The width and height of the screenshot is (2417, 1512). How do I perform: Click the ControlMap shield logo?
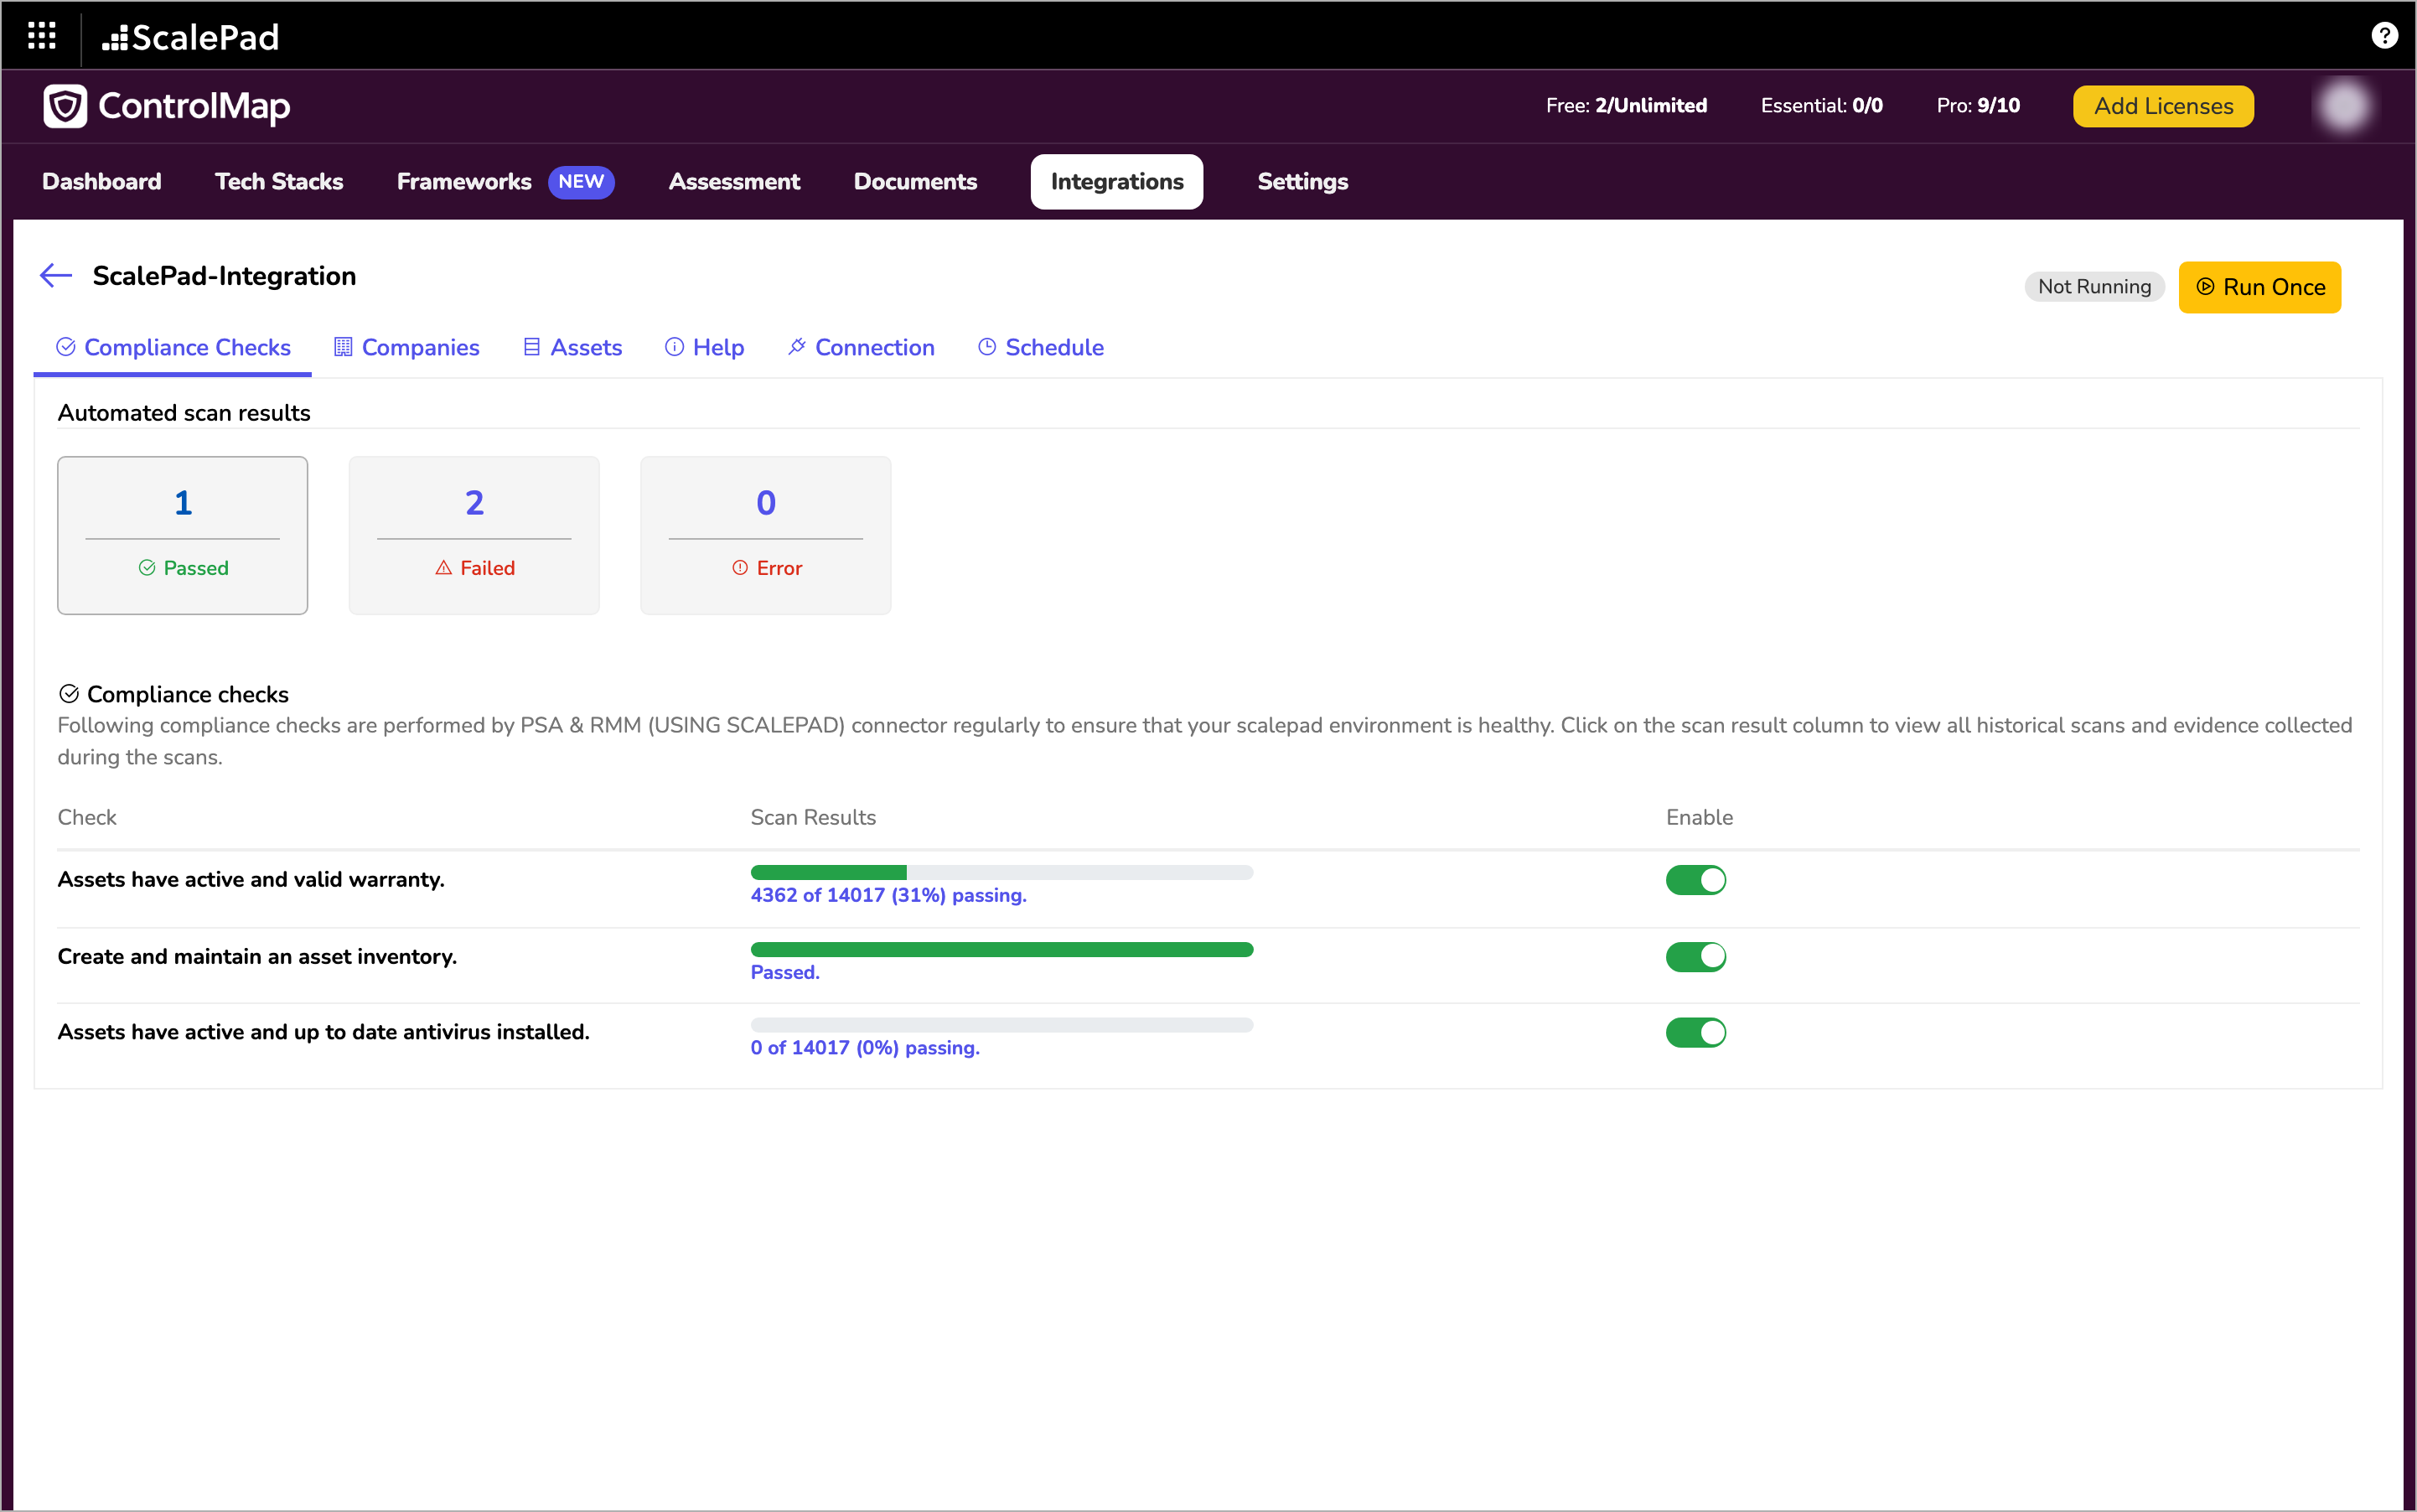(65, 106)
